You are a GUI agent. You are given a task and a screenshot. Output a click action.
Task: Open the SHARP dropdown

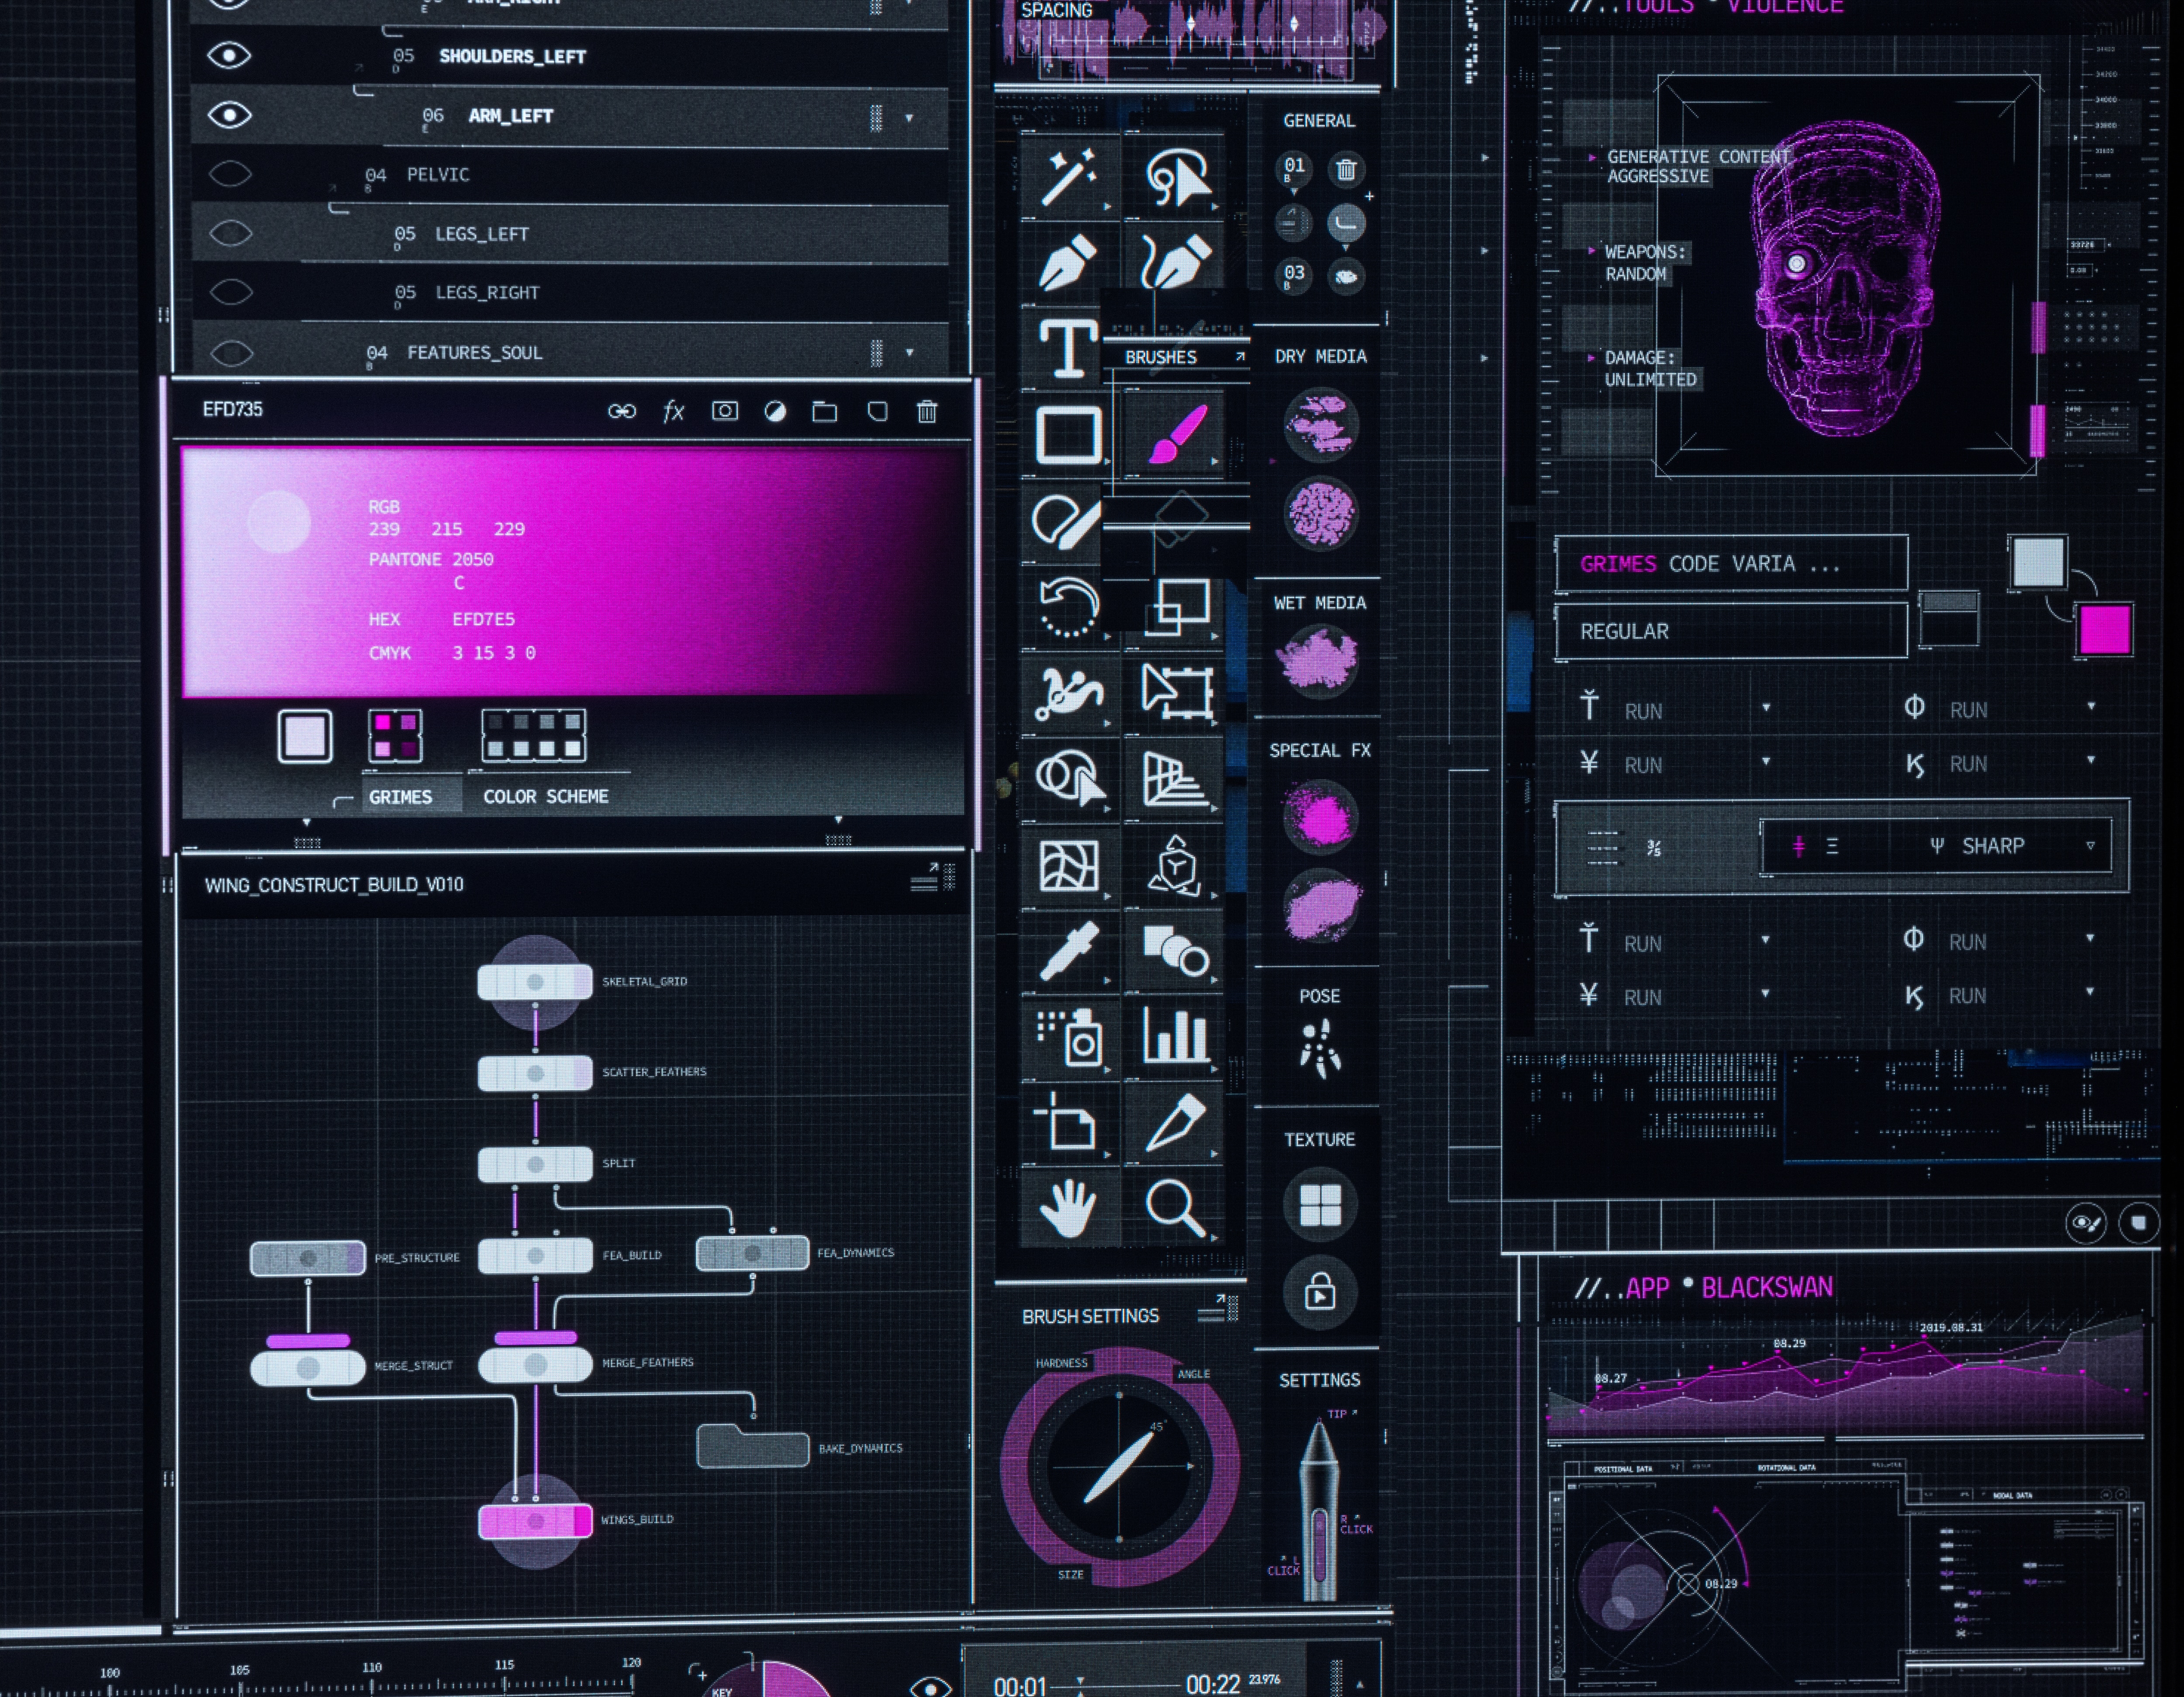pyautogui.click(x=2089, y=846)
